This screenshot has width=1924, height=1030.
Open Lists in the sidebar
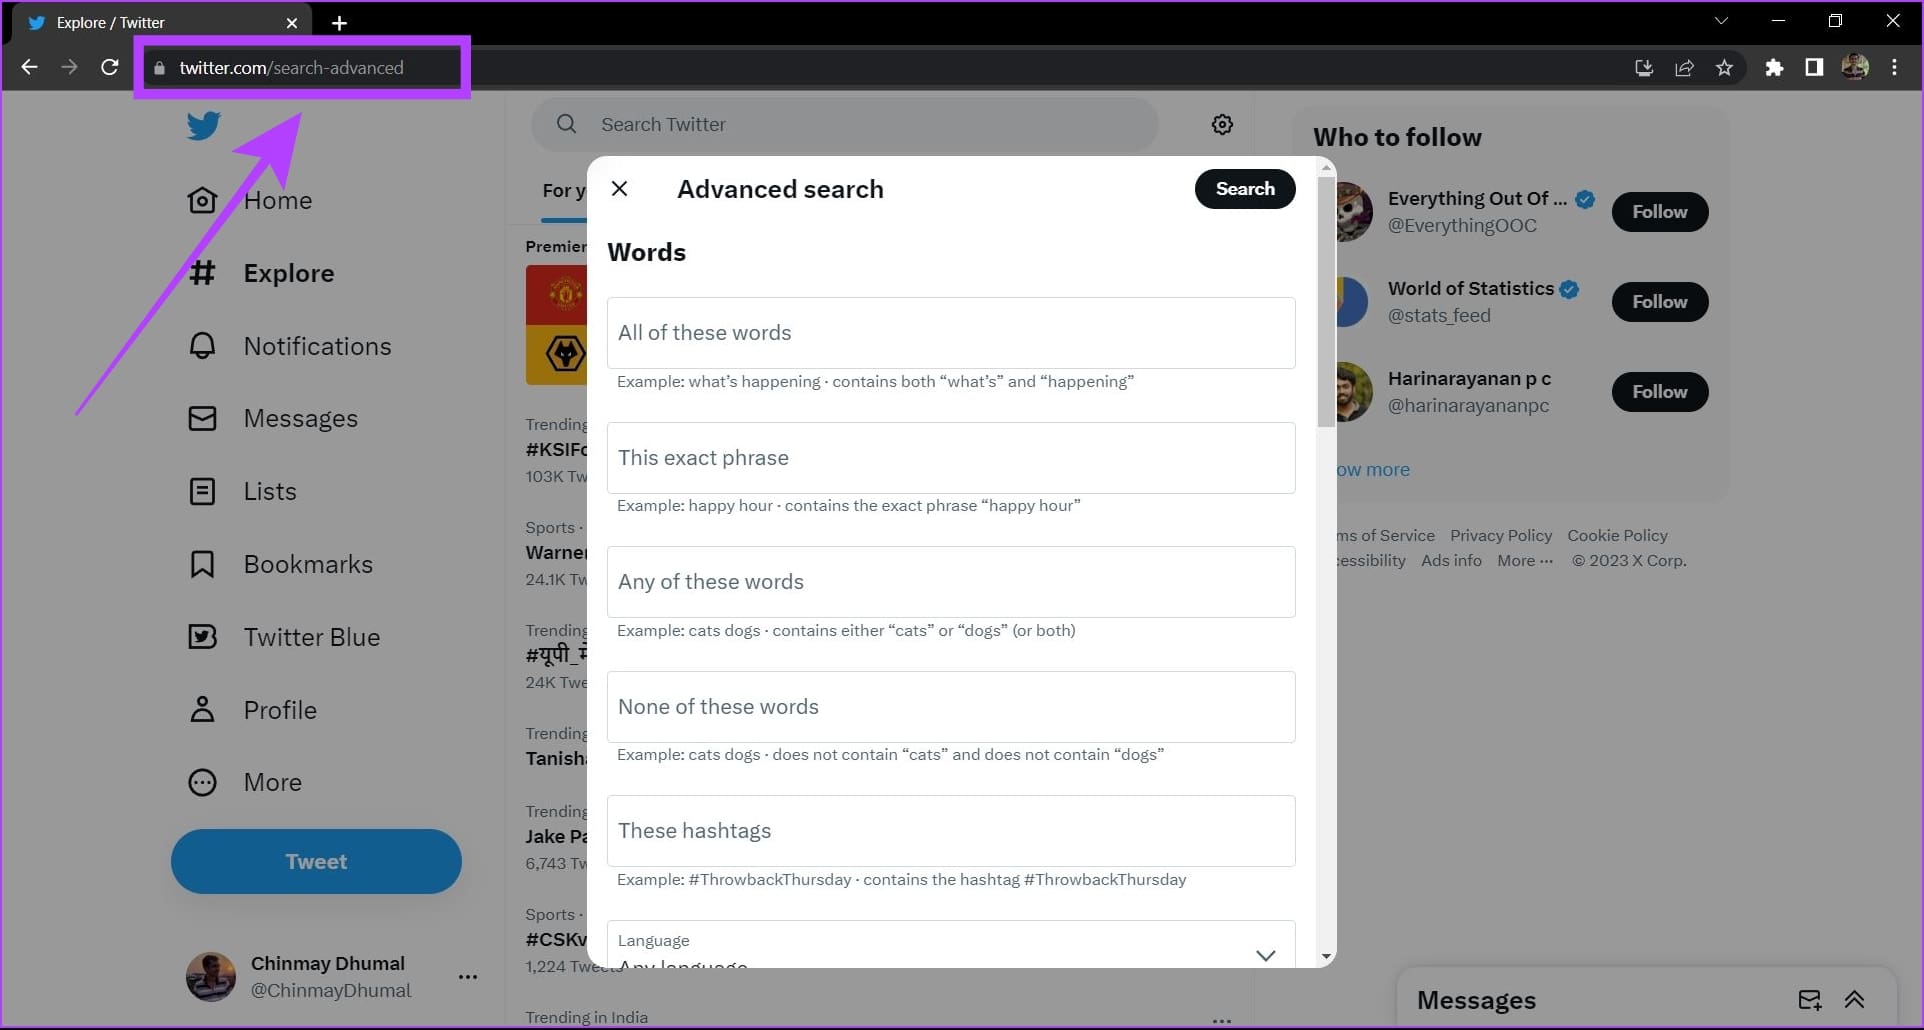point(242,491)
